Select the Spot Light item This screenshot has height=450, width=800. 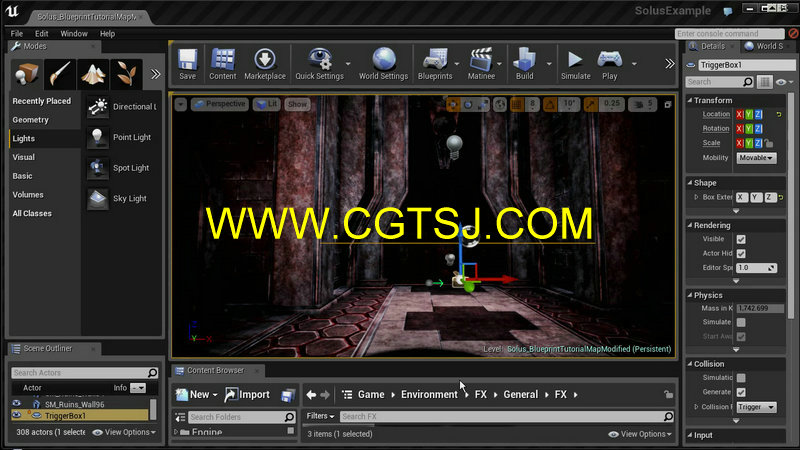(x=122, y=168)
